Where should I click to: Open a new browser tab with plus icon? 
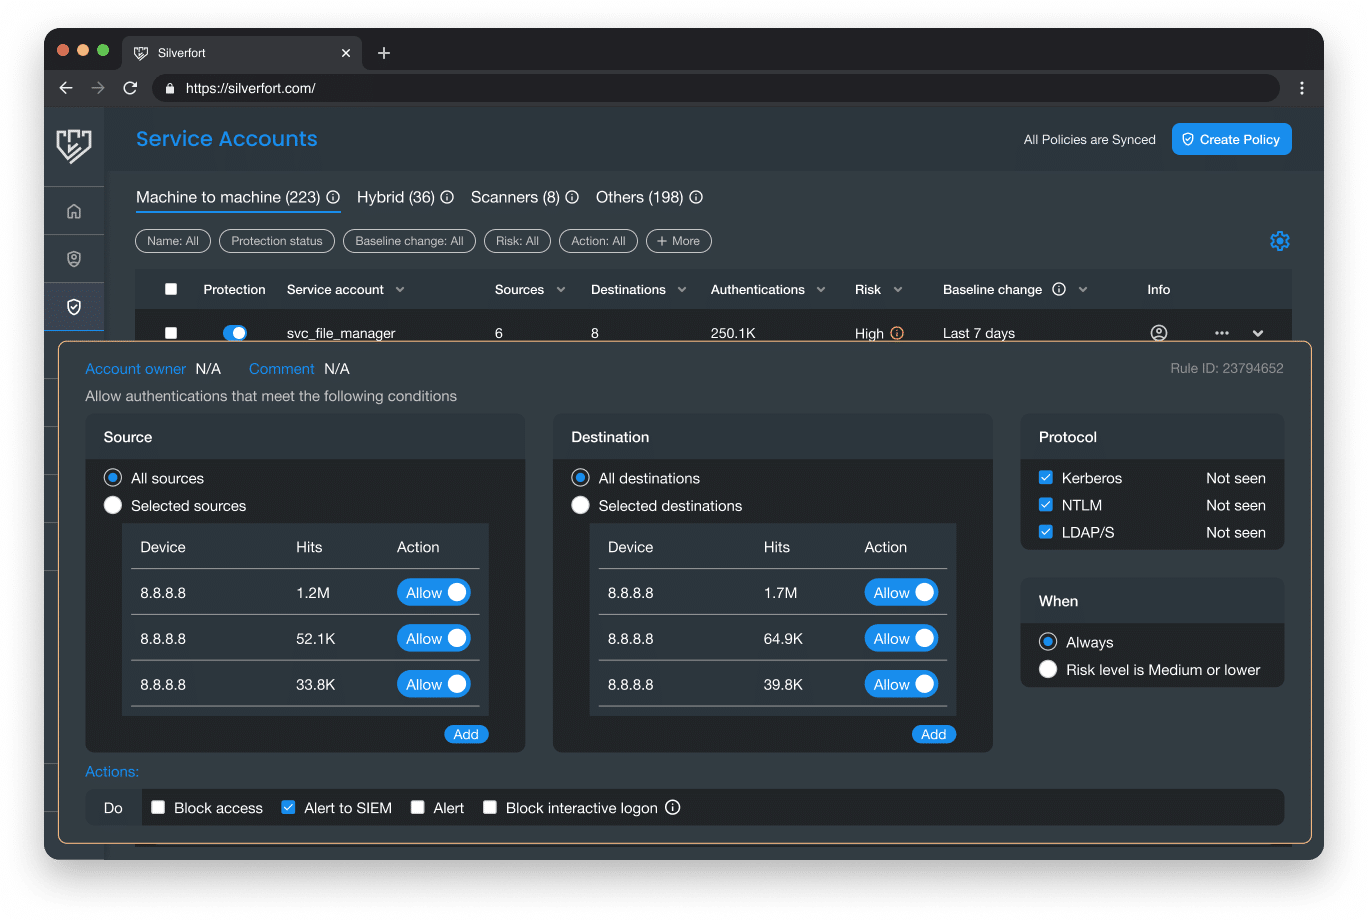pos(384,53)
